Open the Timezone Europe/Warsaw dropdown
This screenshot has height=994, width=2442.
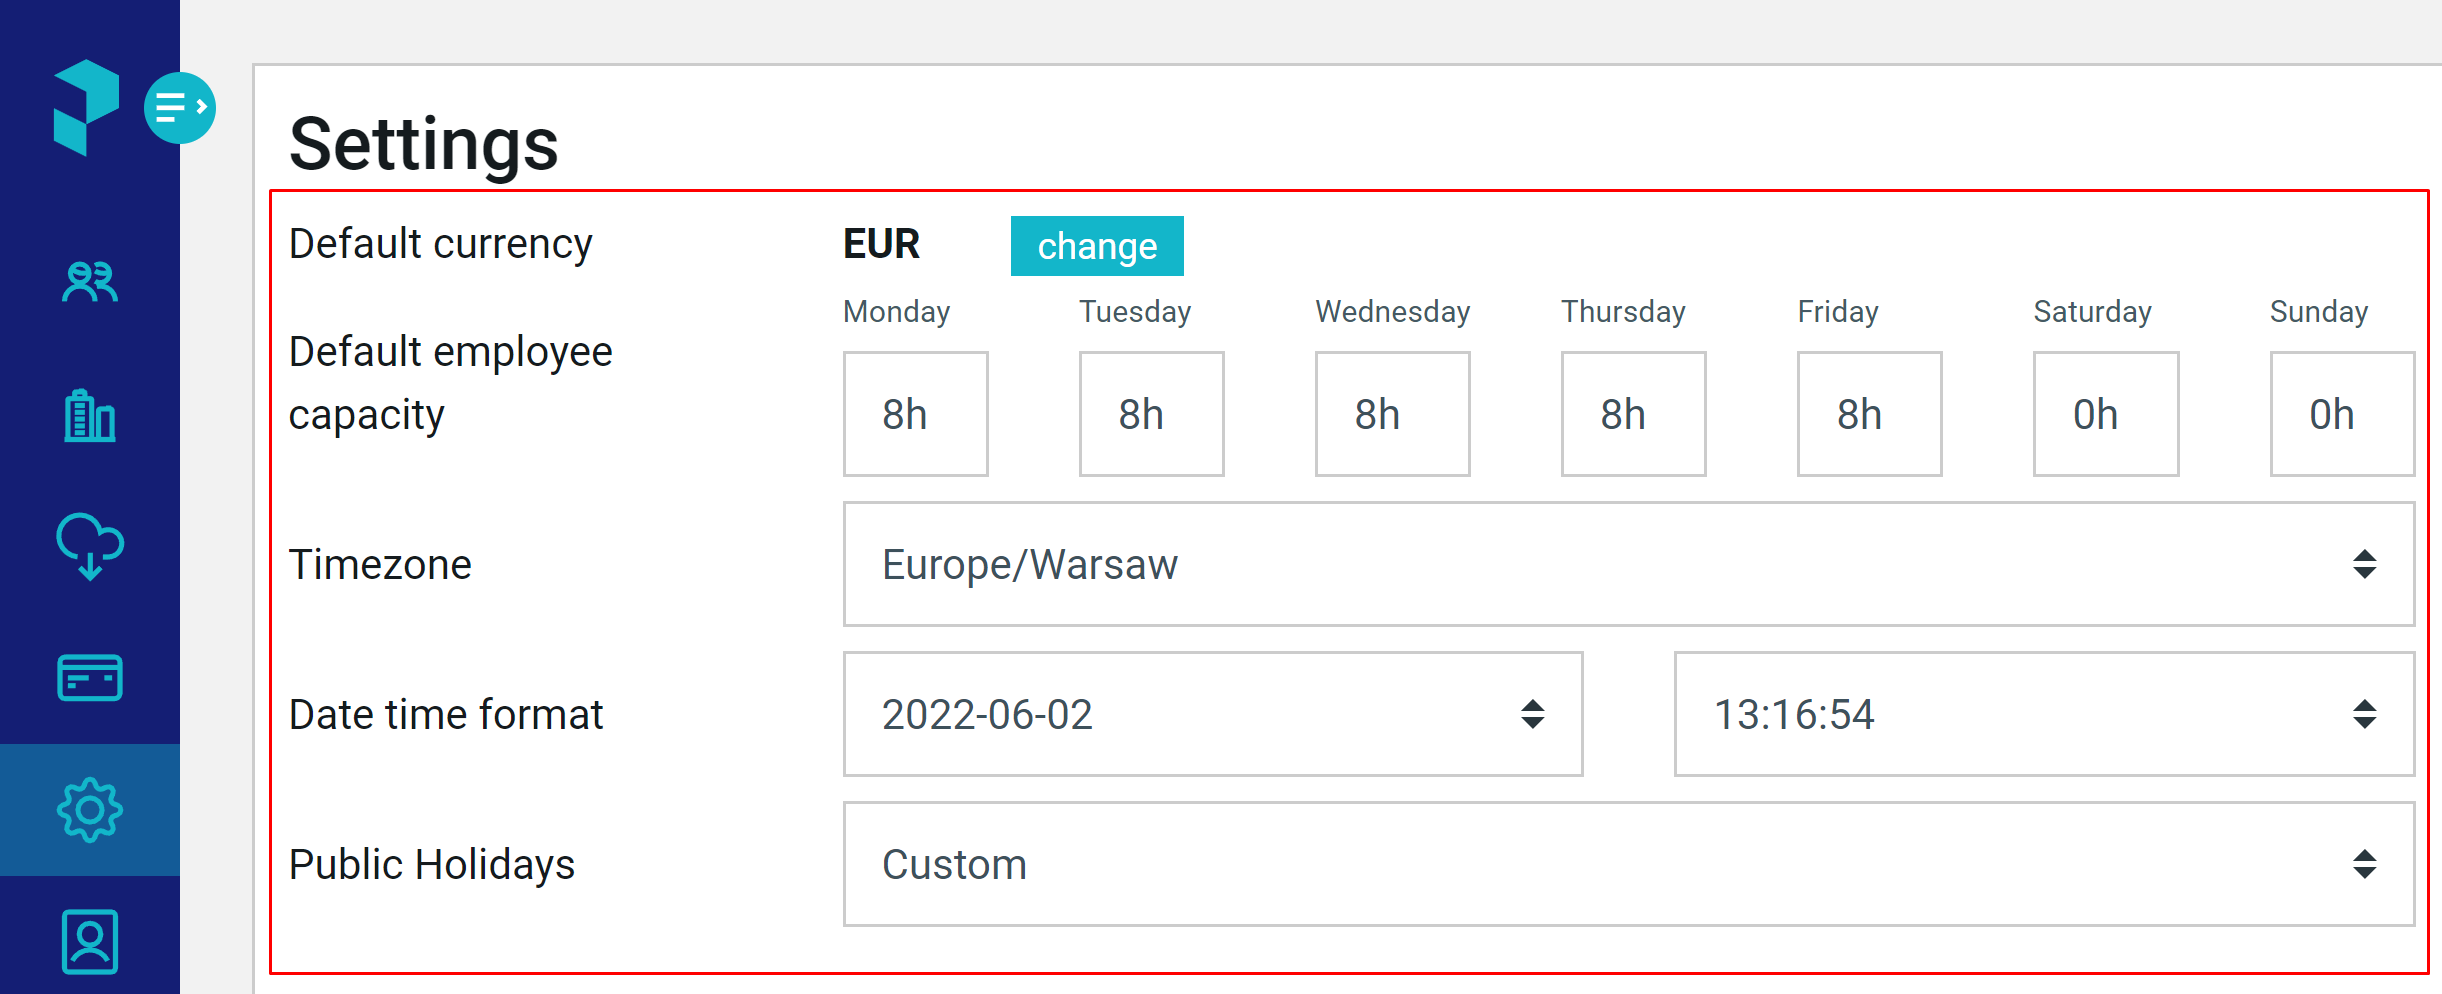1629,564
